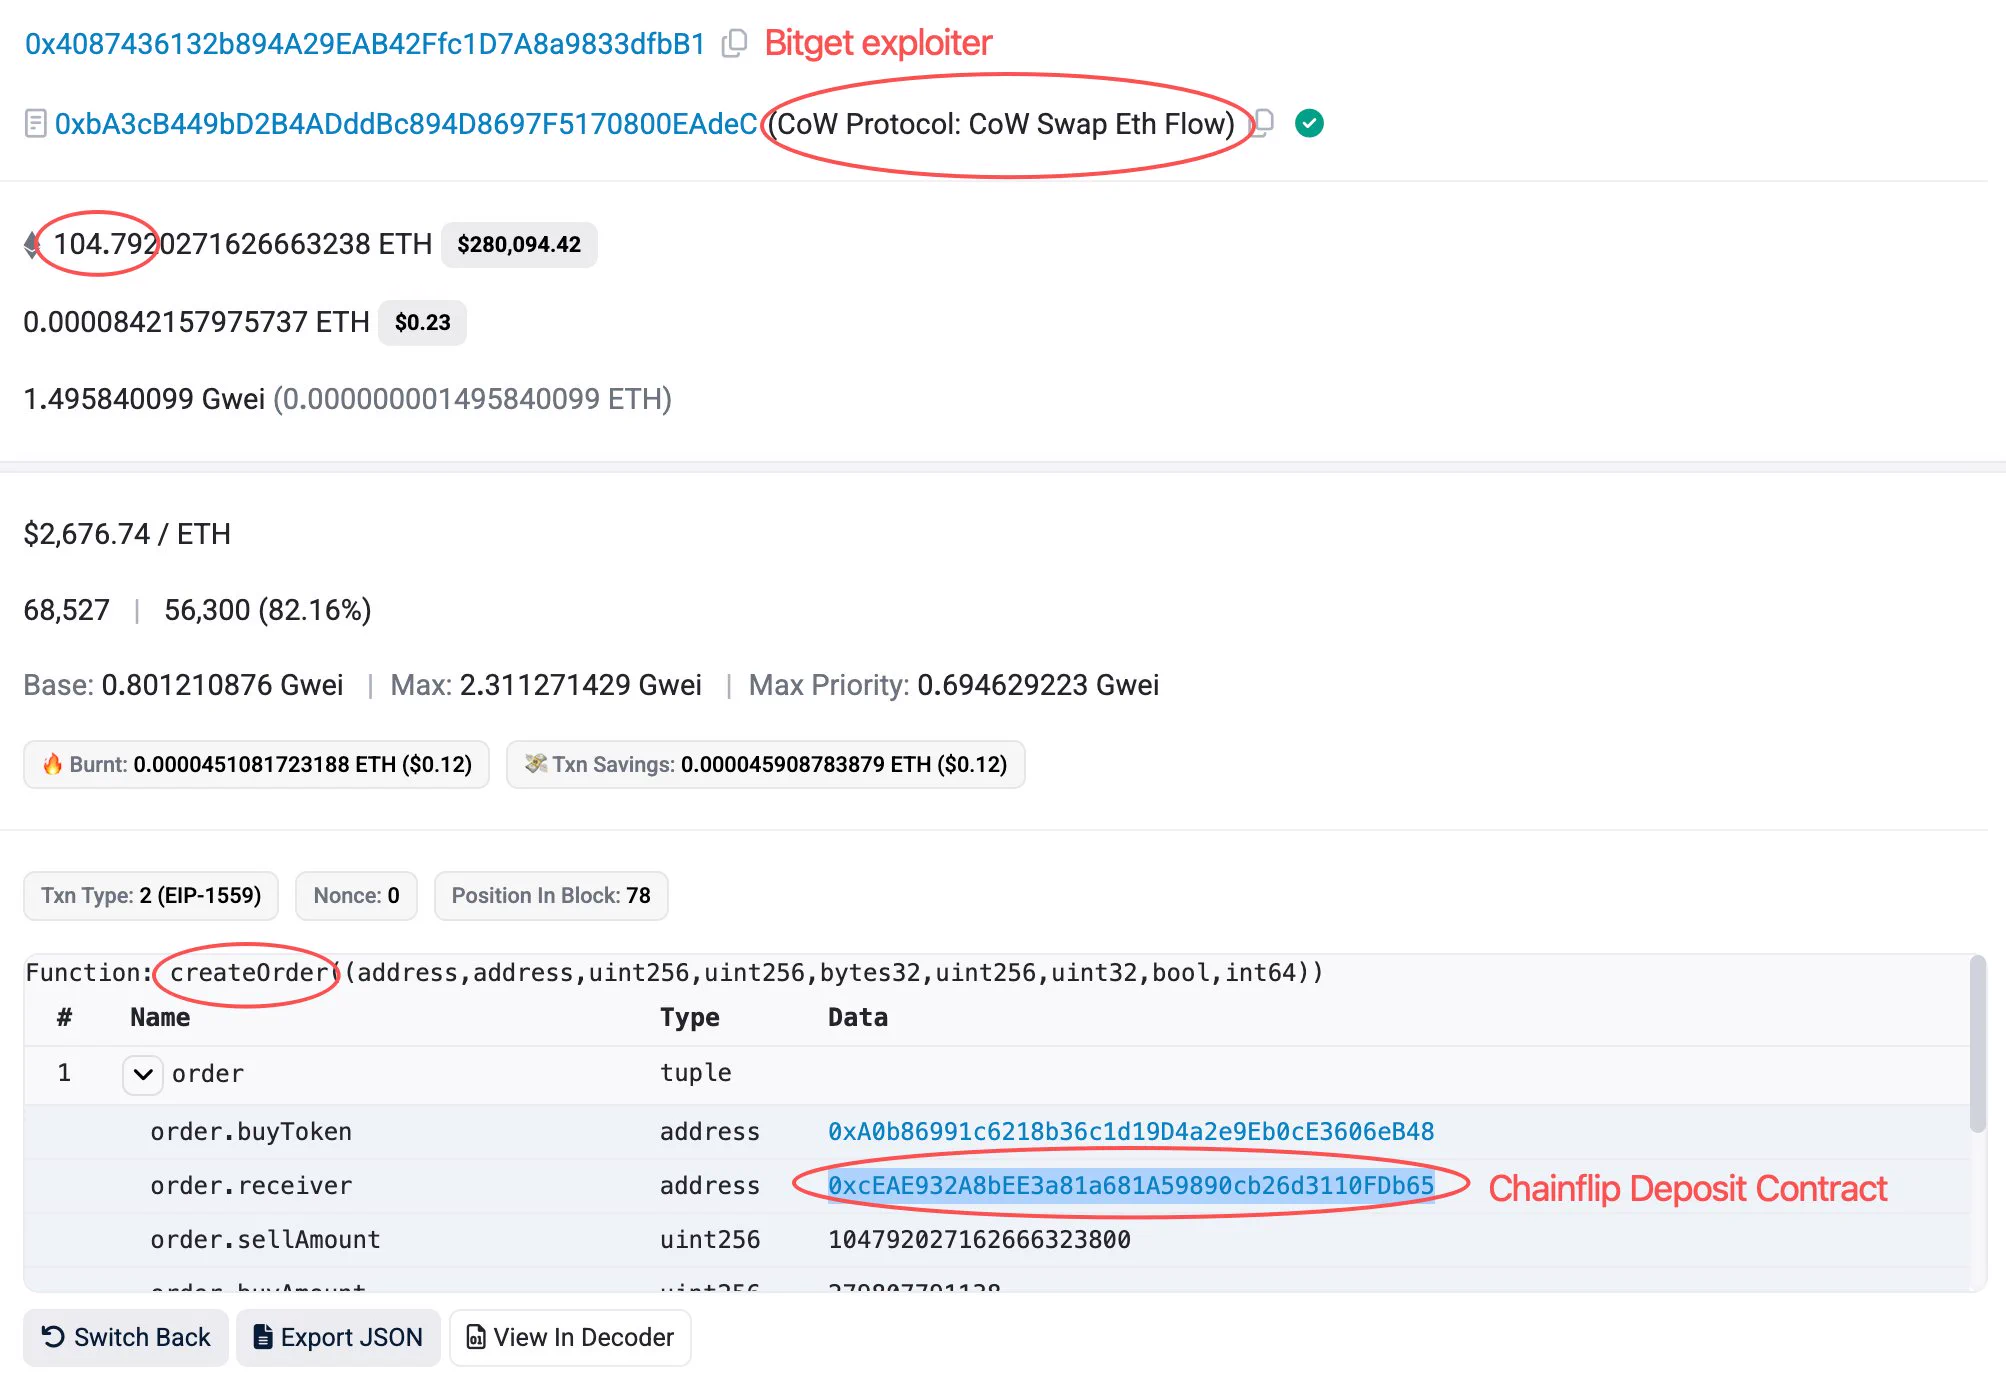This screenshot has height=1384, width=2006.
Task: Select the order.receiver name cell
Action: tap(251, 1185)
